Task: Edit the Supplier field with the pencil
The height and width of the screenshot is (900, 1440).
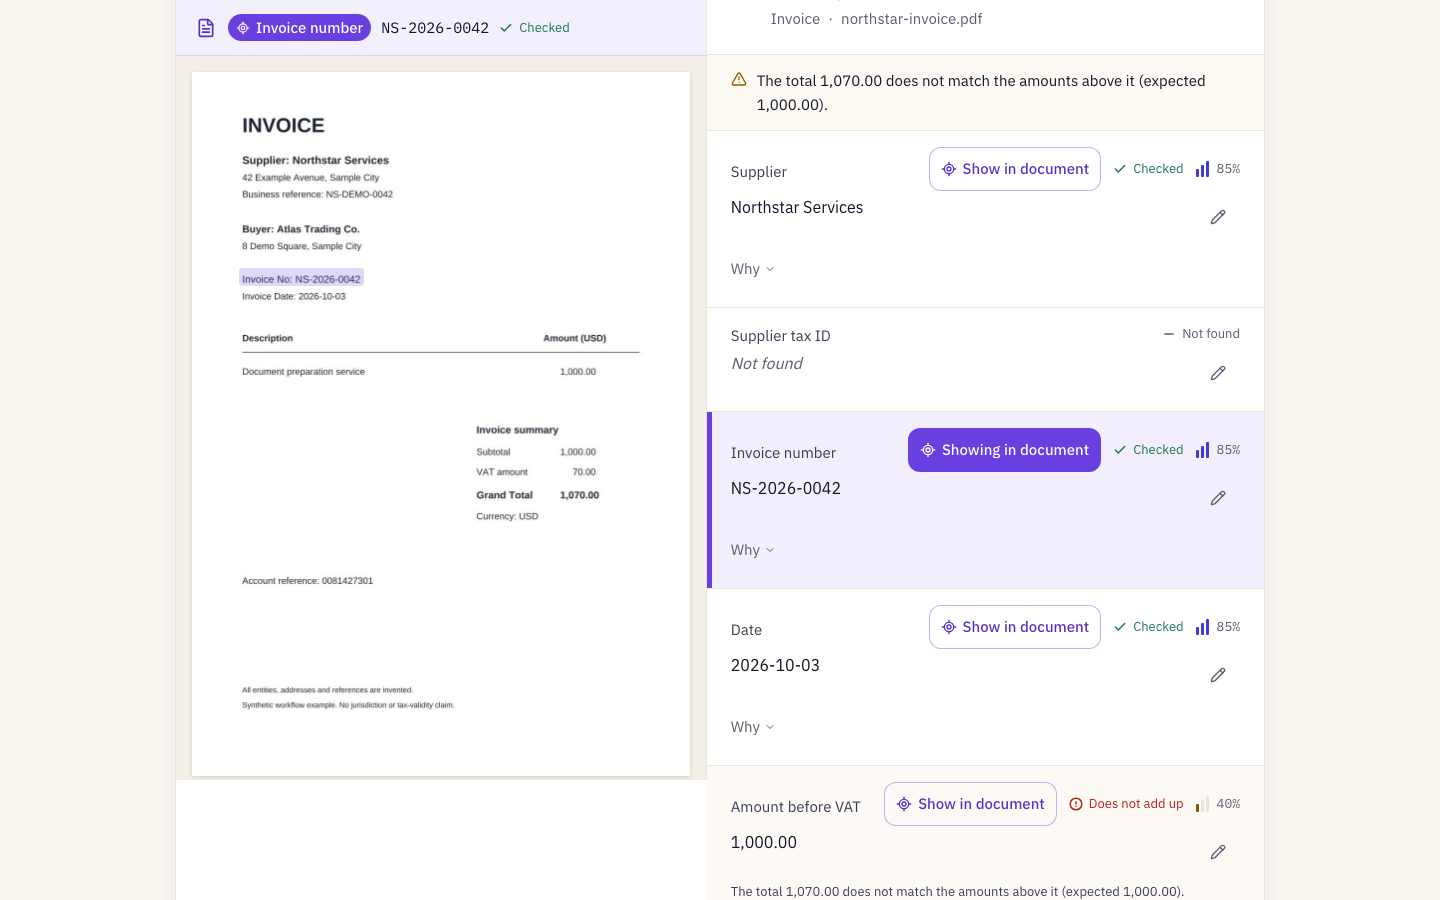Action: [1218, 217]
